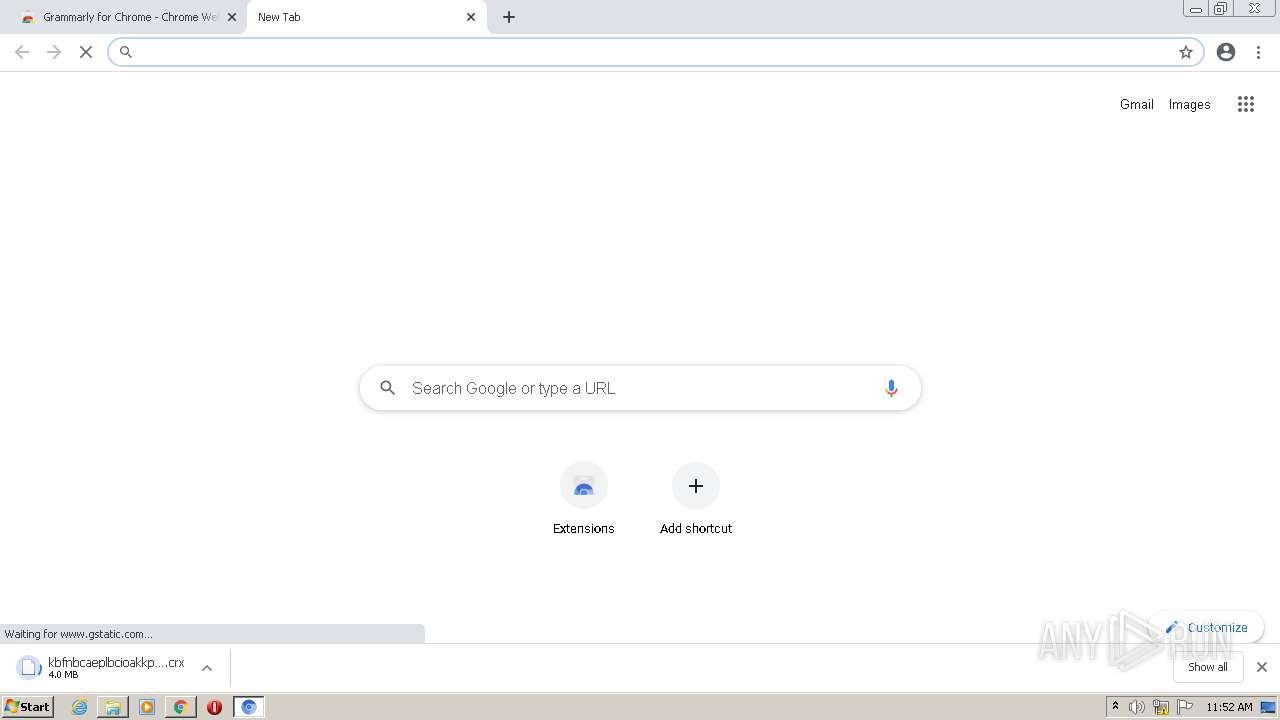Select the New Tab tab
The height and width of the screenshot is (720, 1280).
tap(367, 17)
